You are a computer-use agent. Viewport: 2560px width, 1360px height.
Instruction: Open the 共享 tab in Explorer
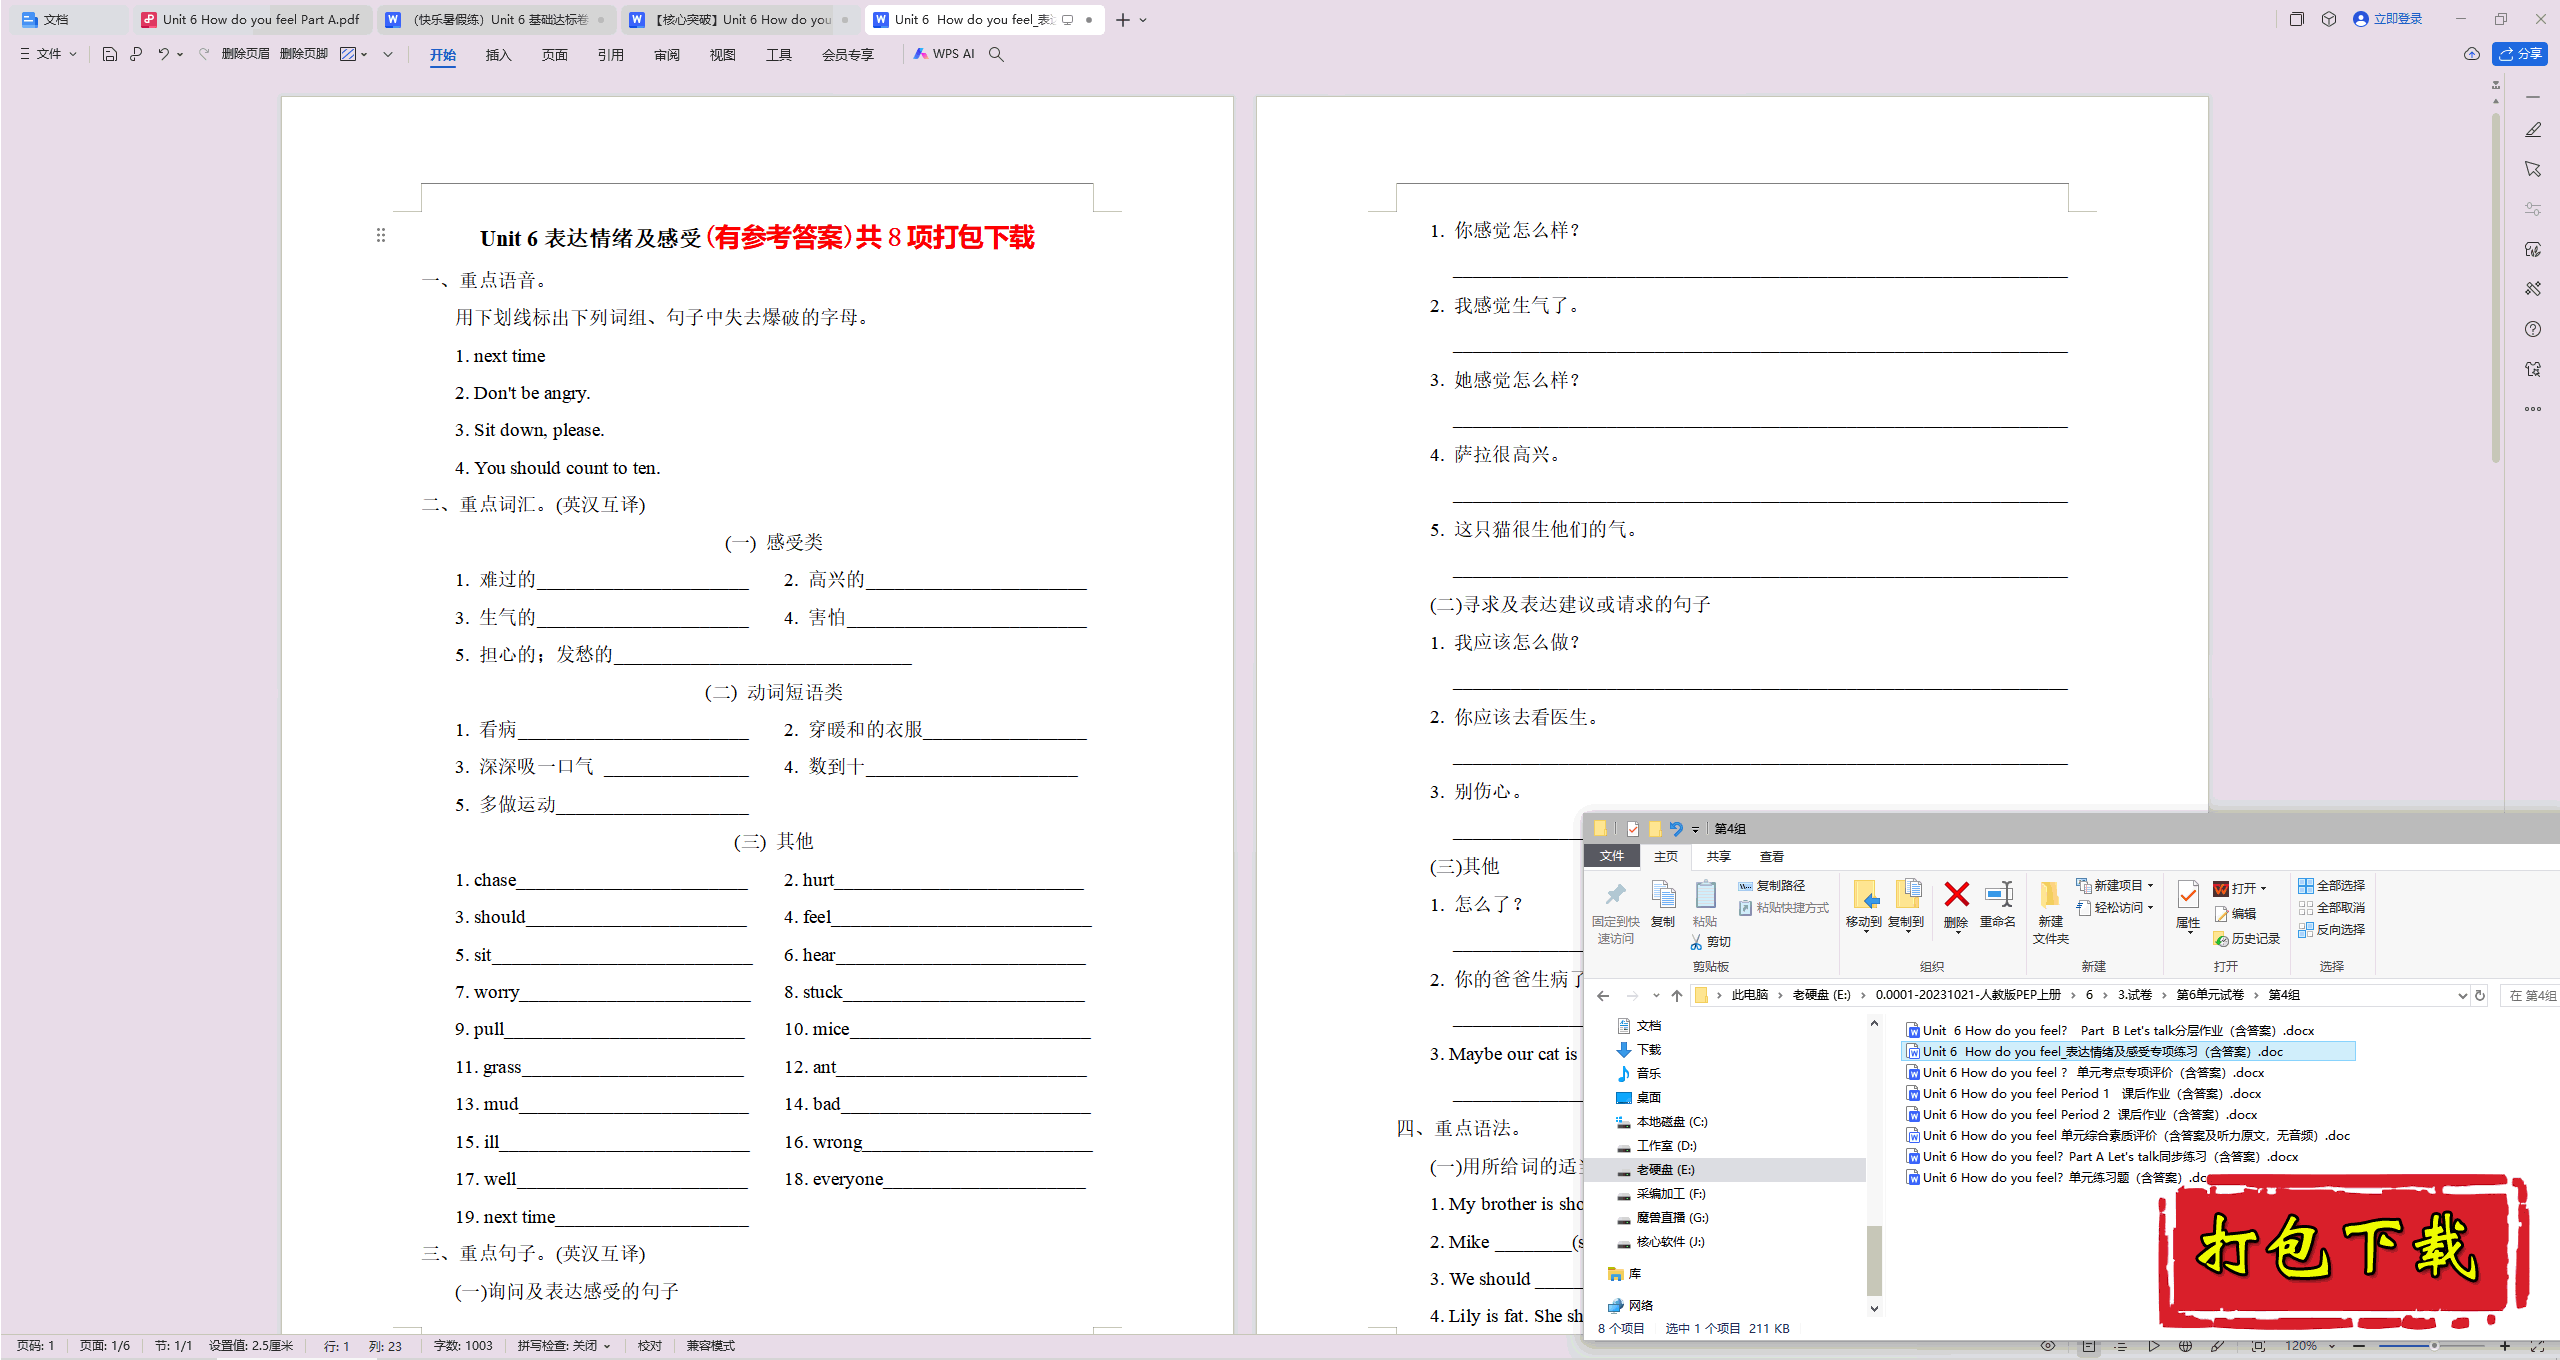[1719, 857]
